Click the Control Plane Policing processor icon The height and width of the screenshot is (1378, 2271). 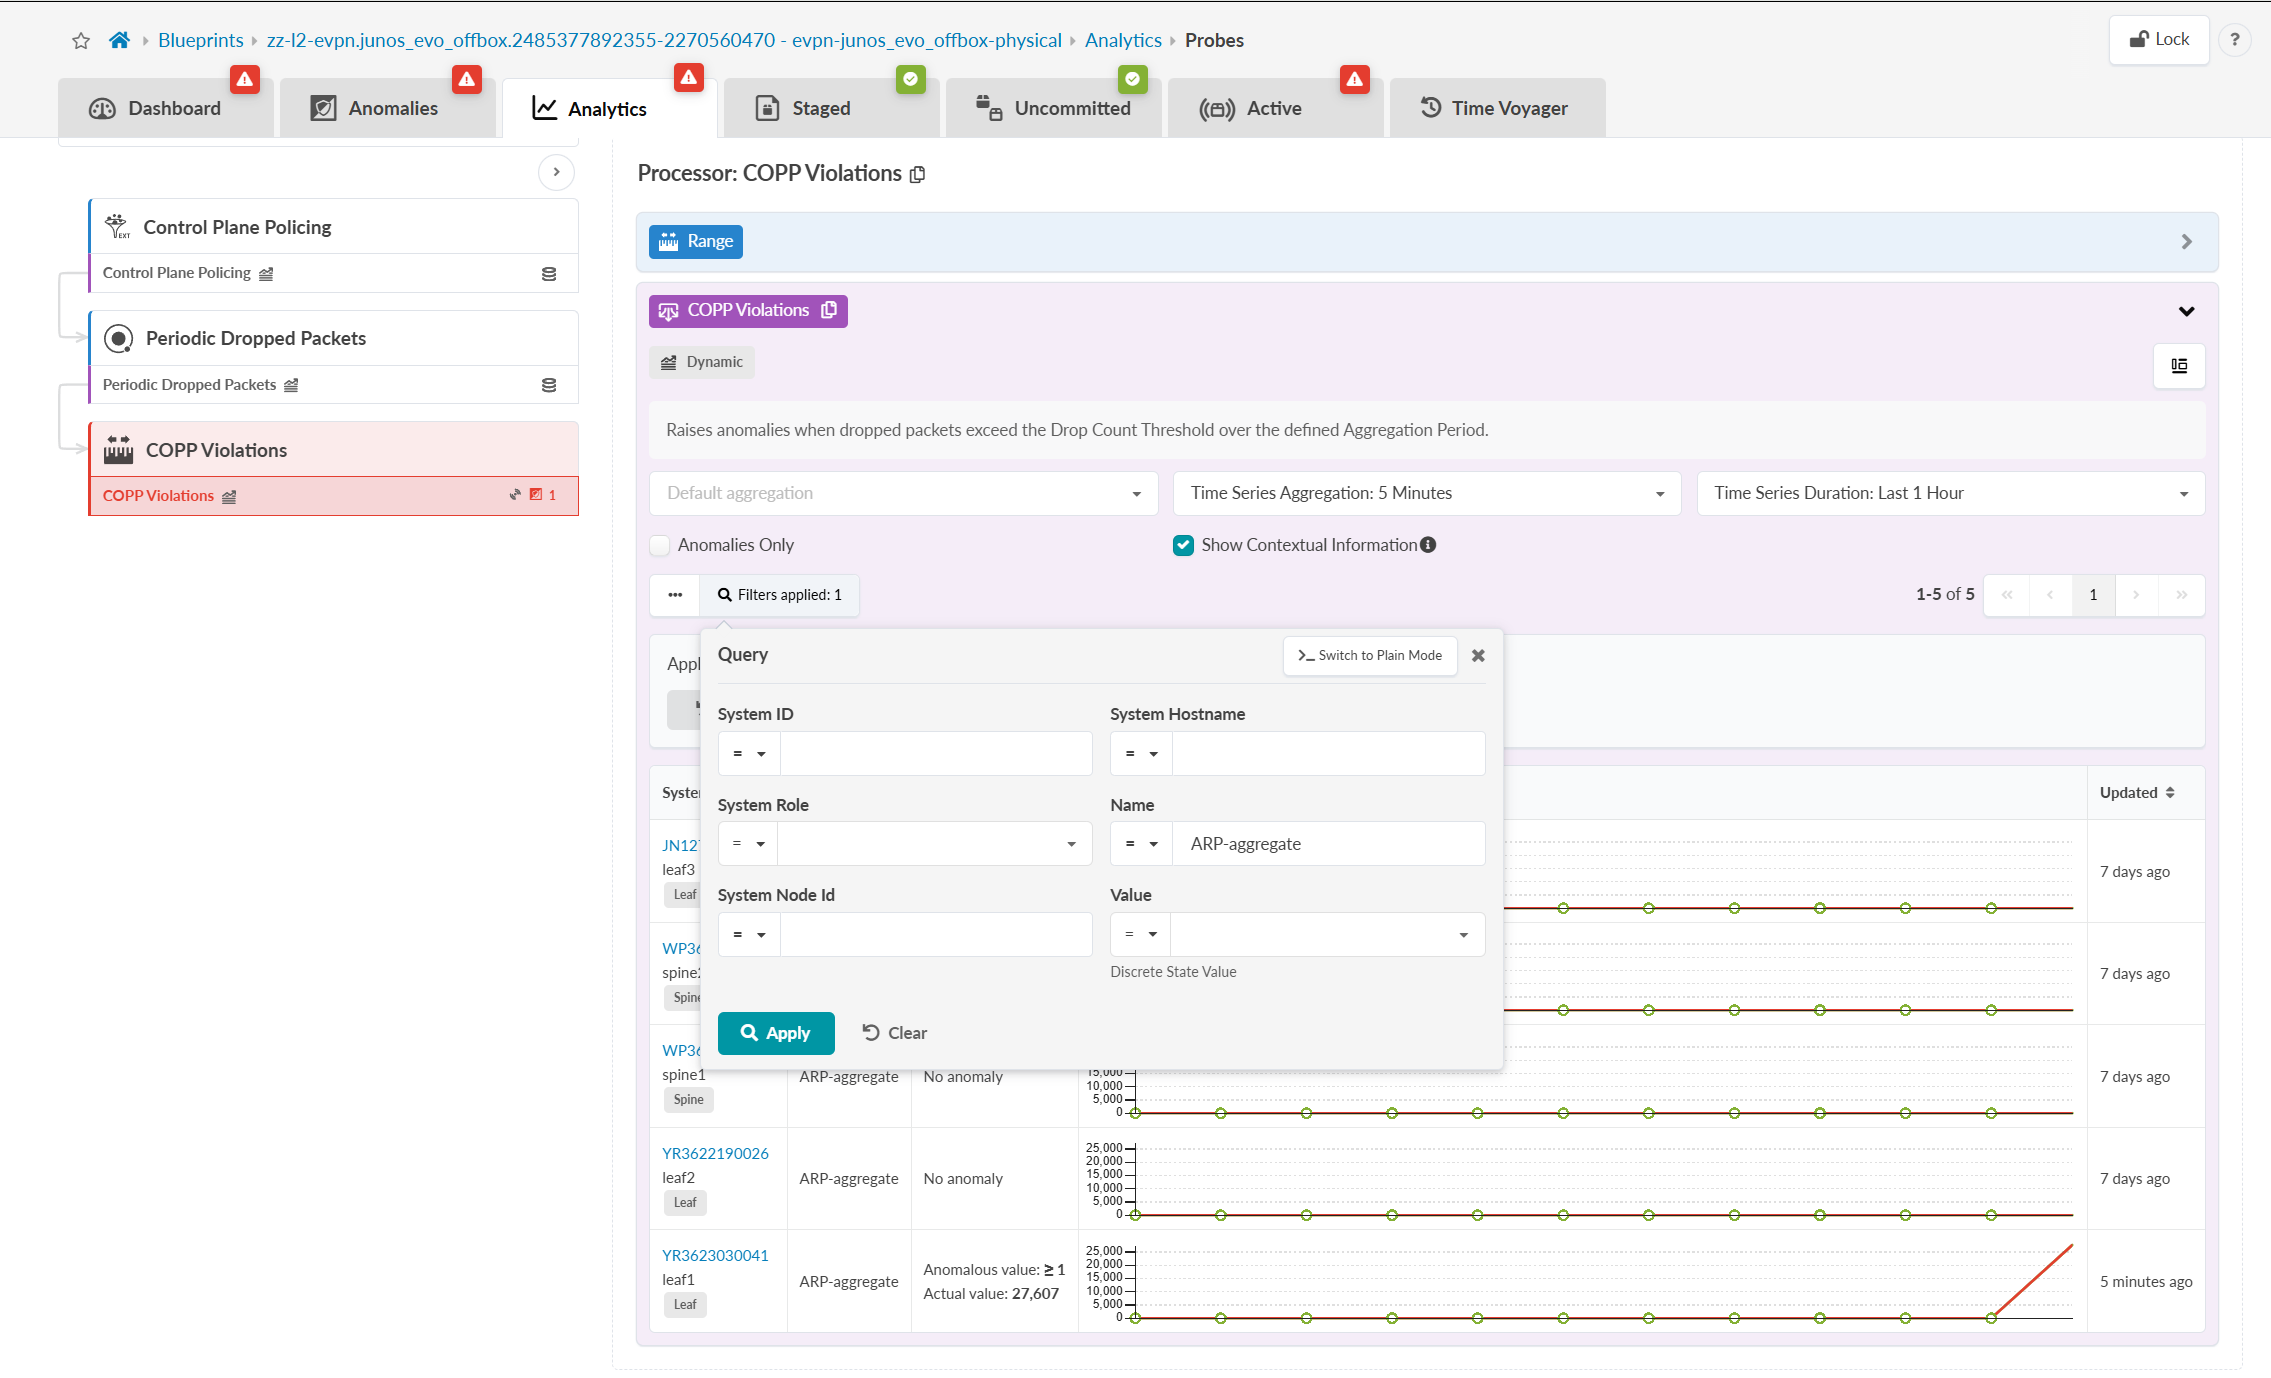(x=117, y=227)
